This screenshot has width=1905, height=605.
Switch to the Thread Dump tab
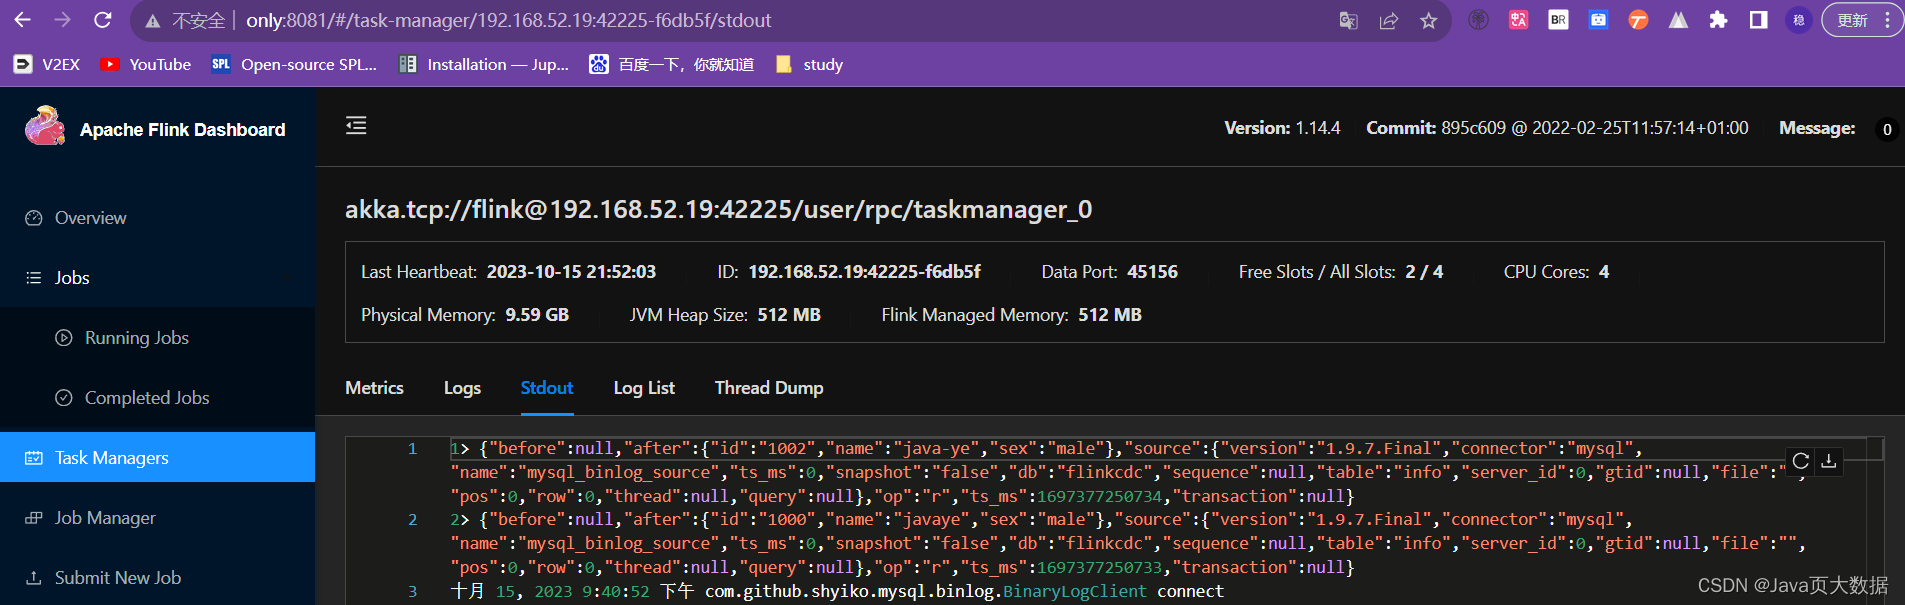pos(769,388)
